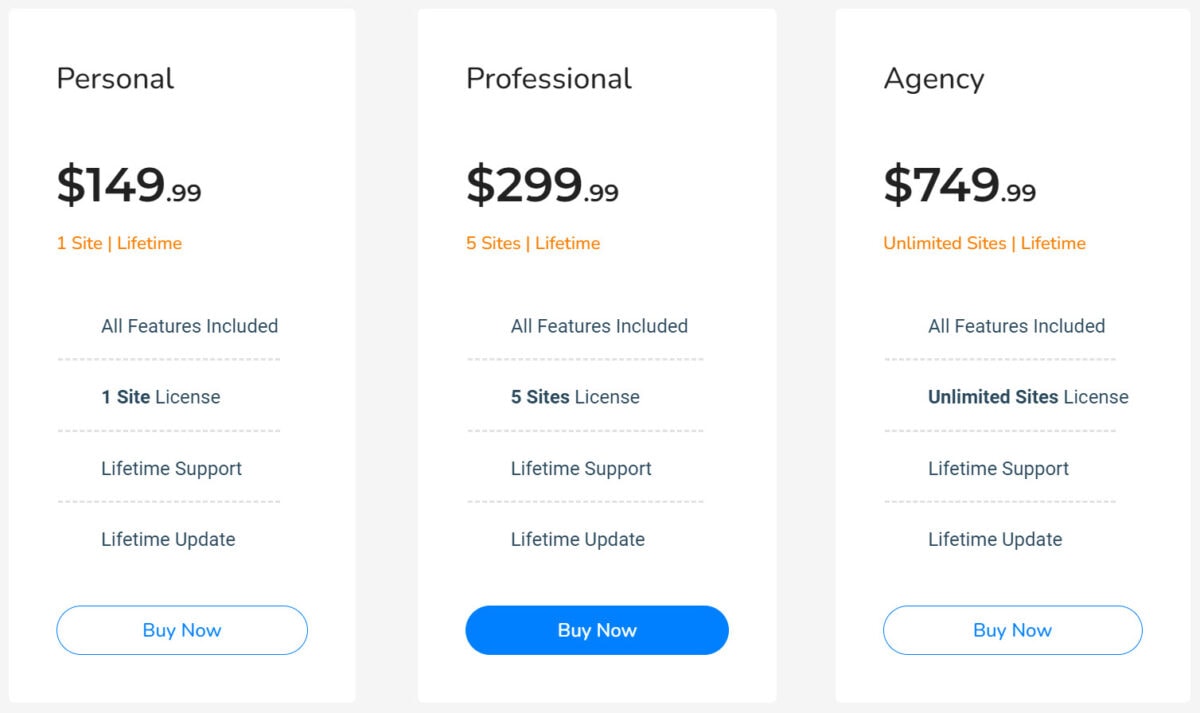Select the Professional plan heading
Screen dimensions: 1200x713
click(x=548, y=78)
